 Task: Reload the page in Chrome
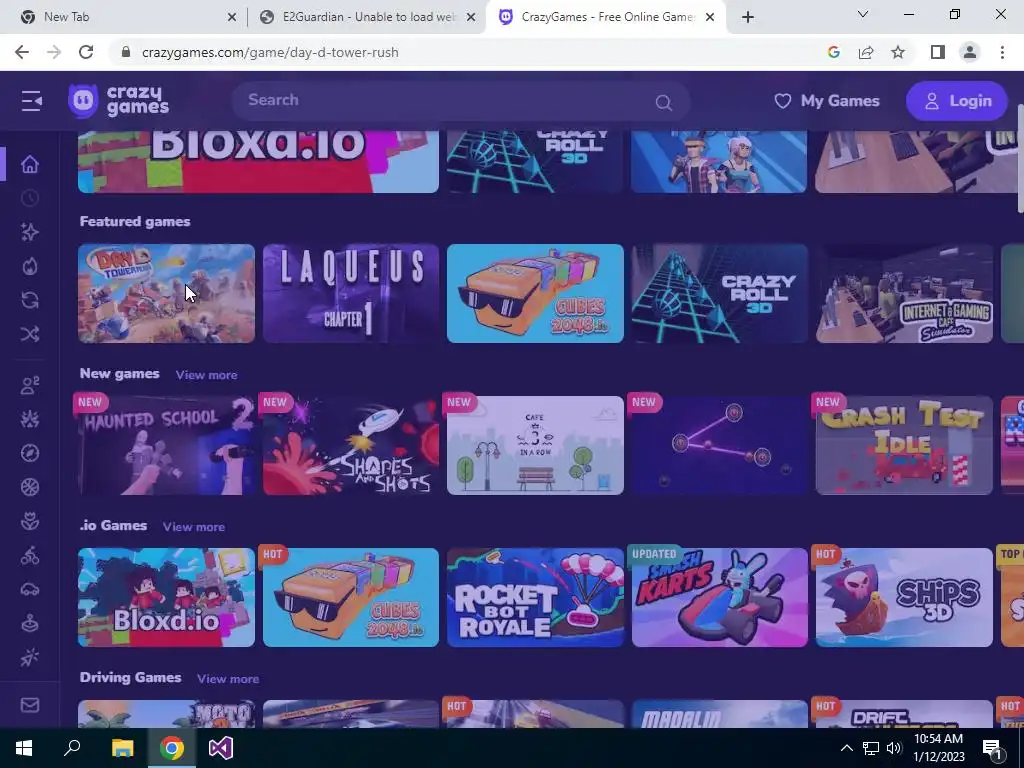pyautogui.click(x=86, y=52)
